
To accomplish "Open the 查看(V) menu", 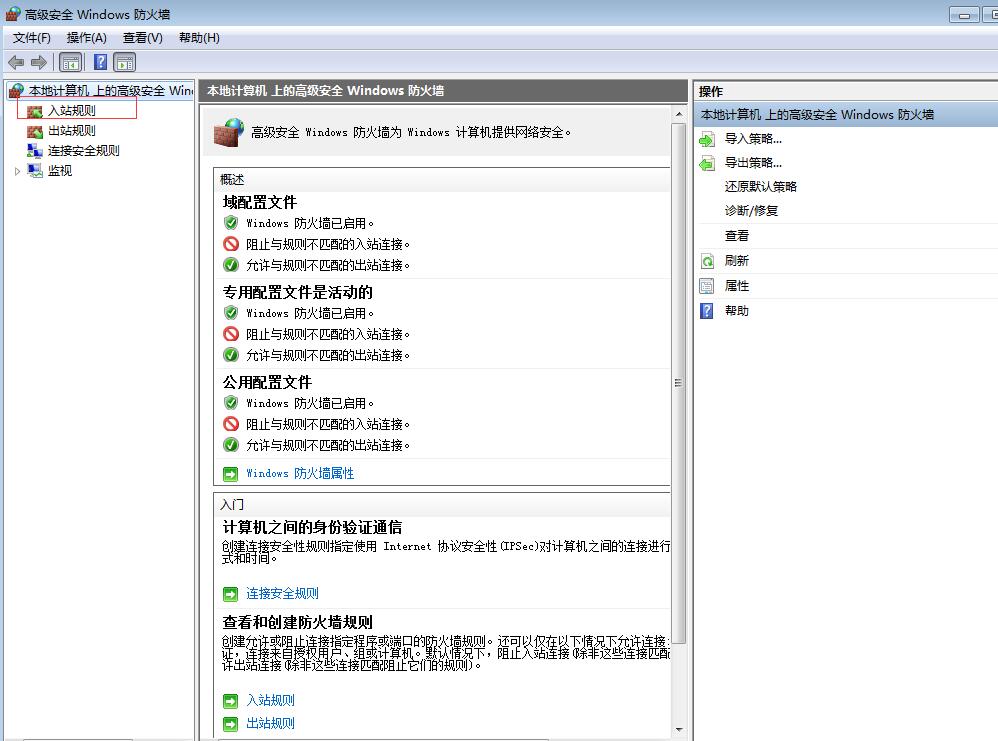I will [x=143, y=38].
